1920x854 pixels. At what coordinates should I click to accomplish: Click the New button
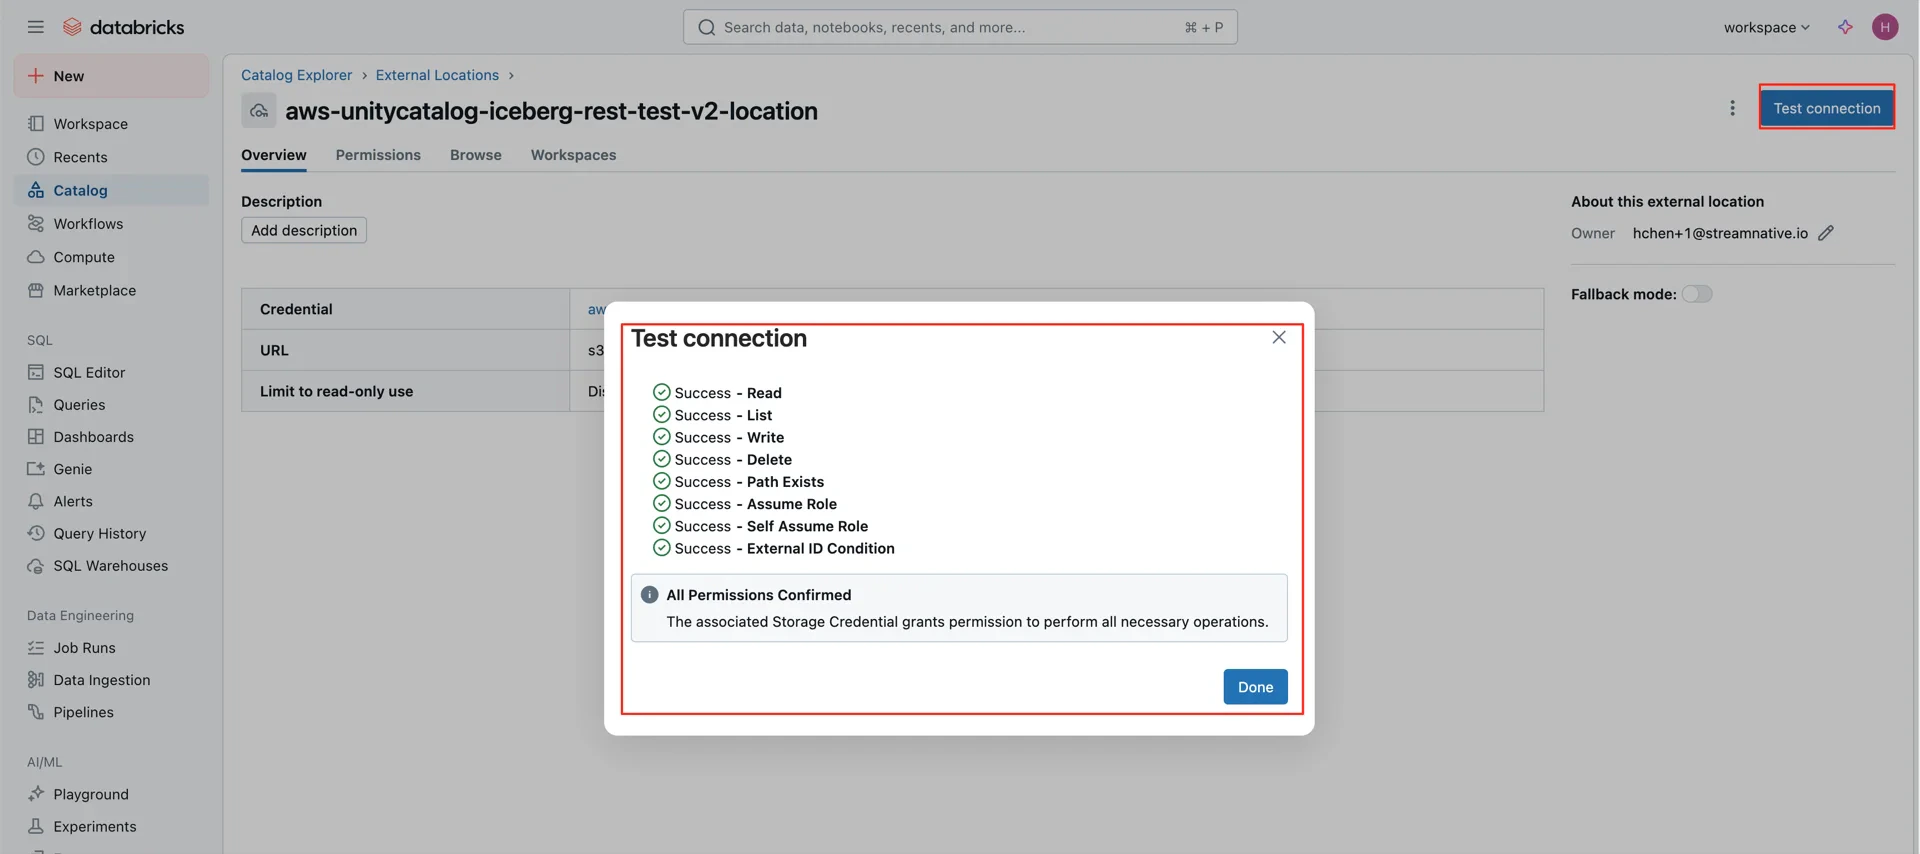click(x=111, y=76)
